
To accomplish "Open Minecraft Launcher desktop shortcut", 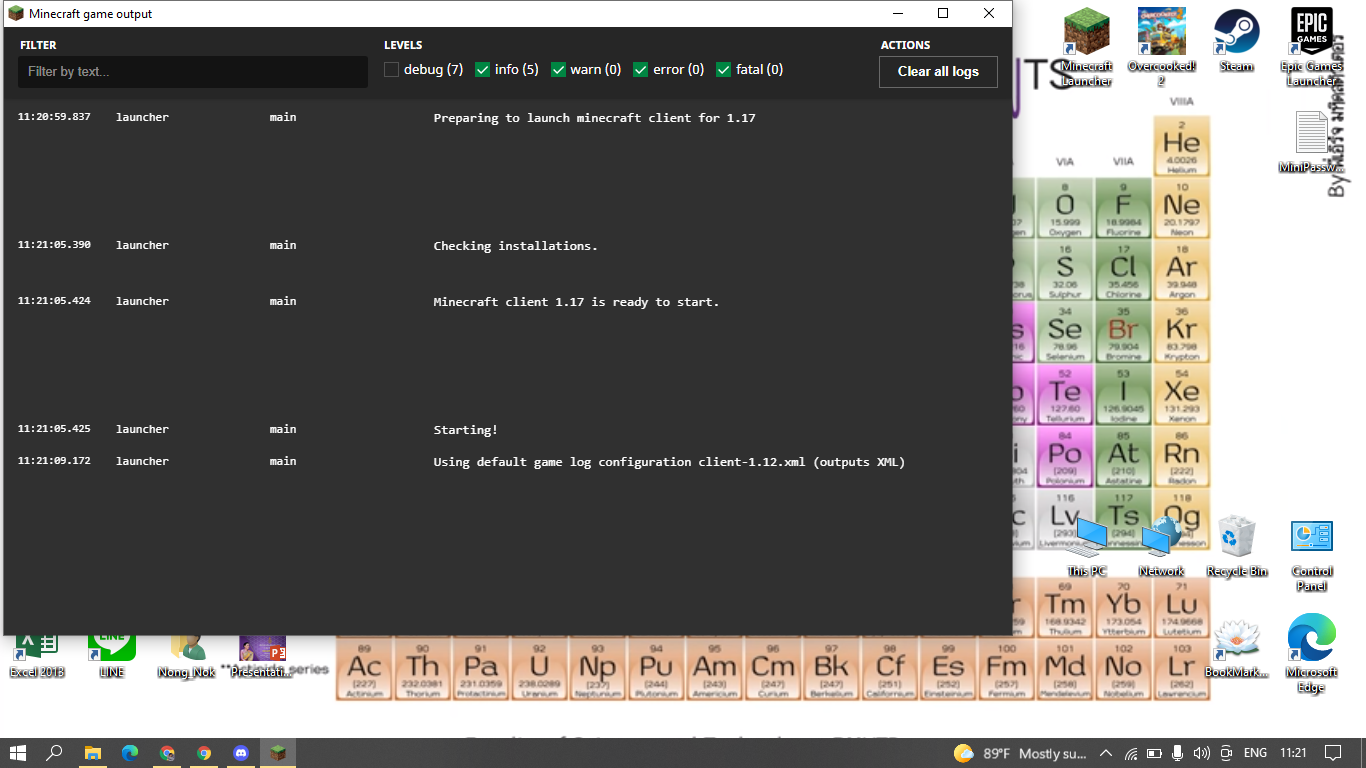I will 1086,47.
